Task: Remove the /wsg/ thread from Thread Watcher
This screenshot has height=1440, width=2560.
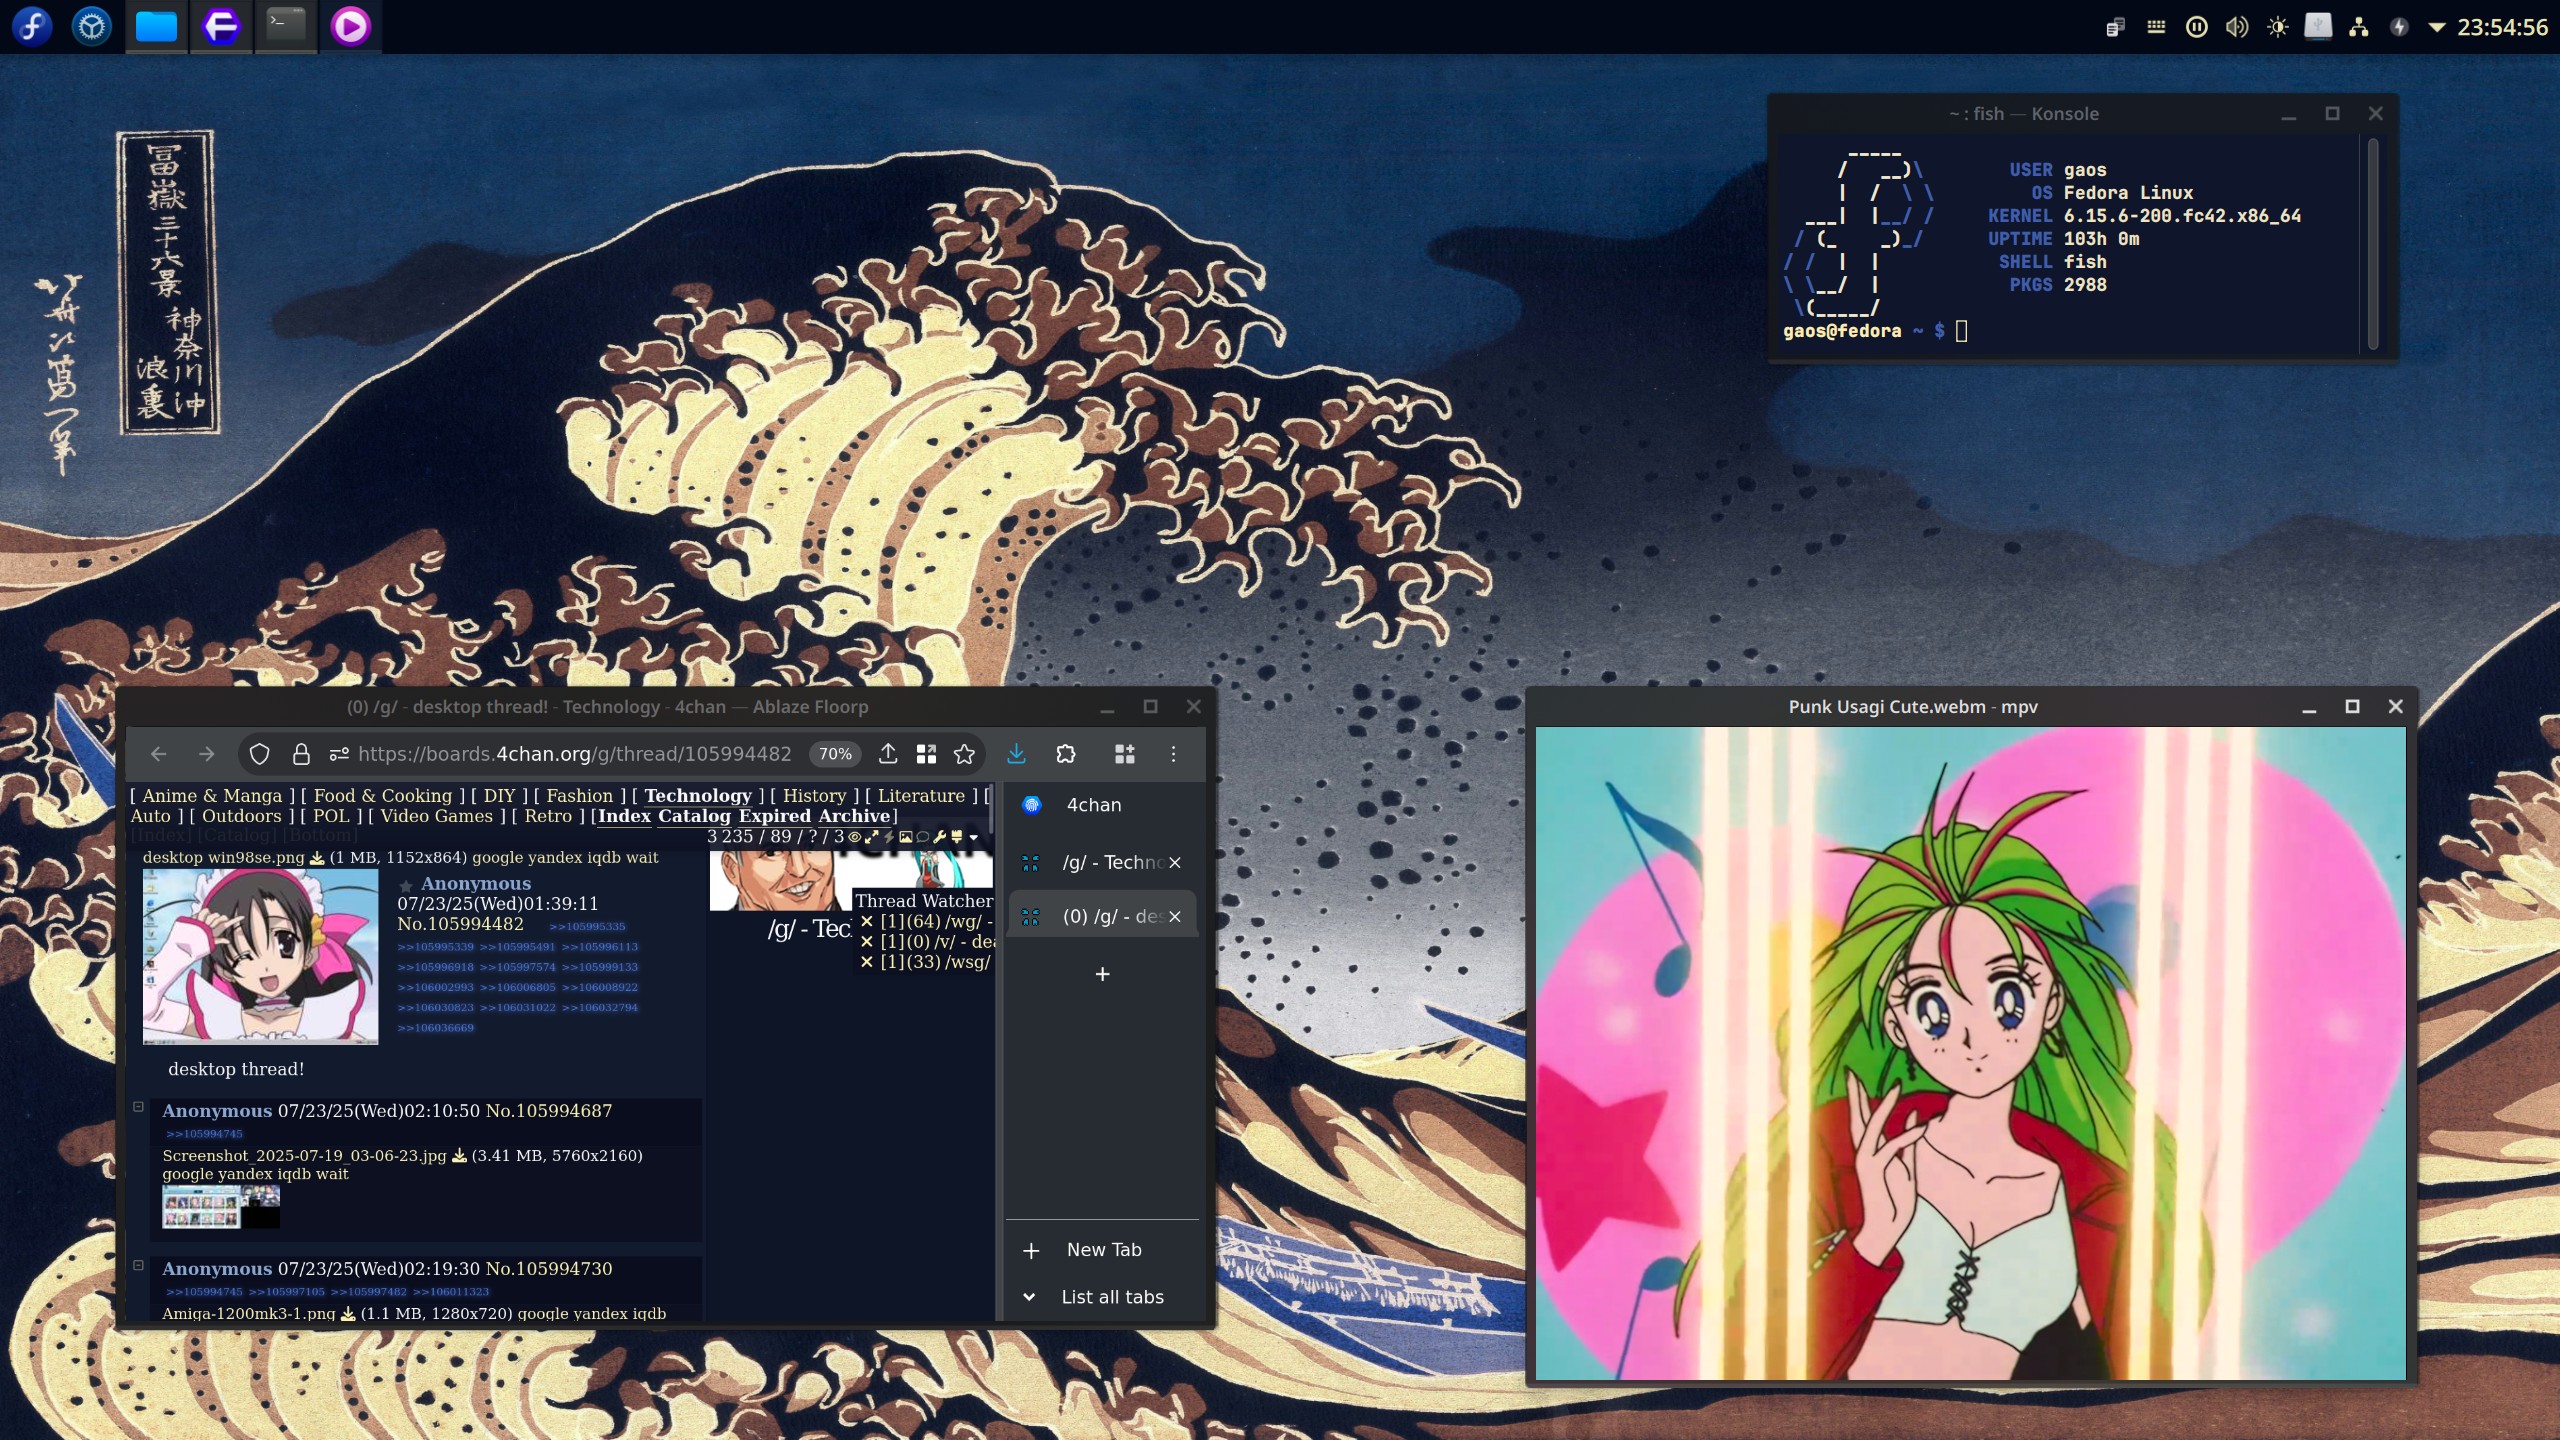Action: pyautogui.click(x=866, y=962)
